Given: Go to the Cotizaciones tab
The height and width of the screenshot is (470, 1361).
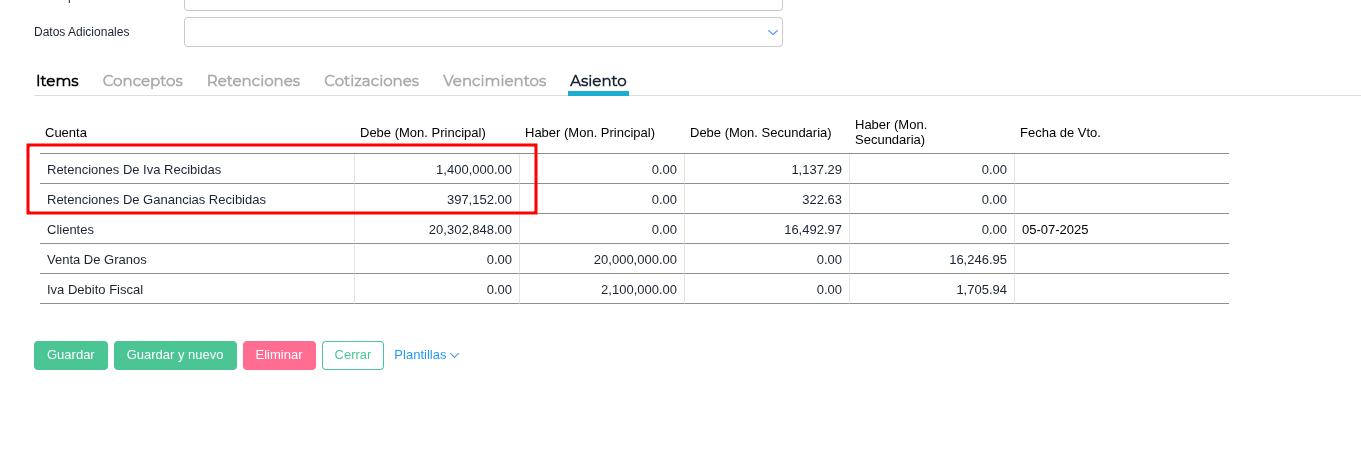Looking at the screenshot, I should (x=371, y=81).
